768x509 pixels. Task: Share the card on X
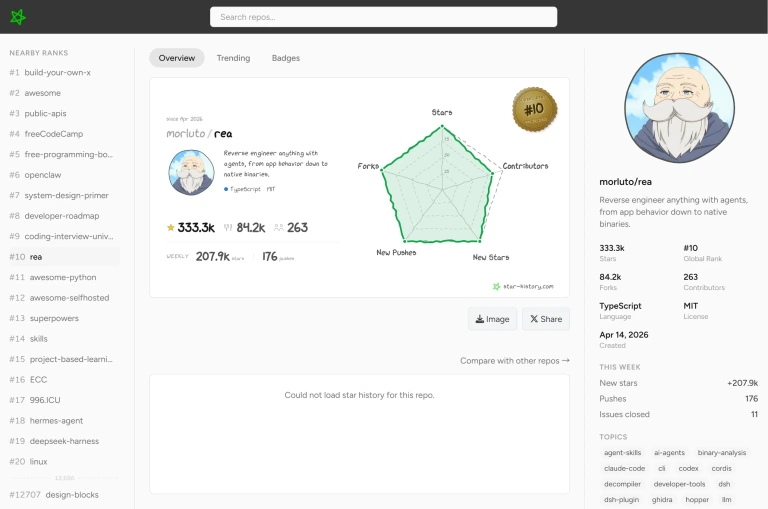pos(546,319)
